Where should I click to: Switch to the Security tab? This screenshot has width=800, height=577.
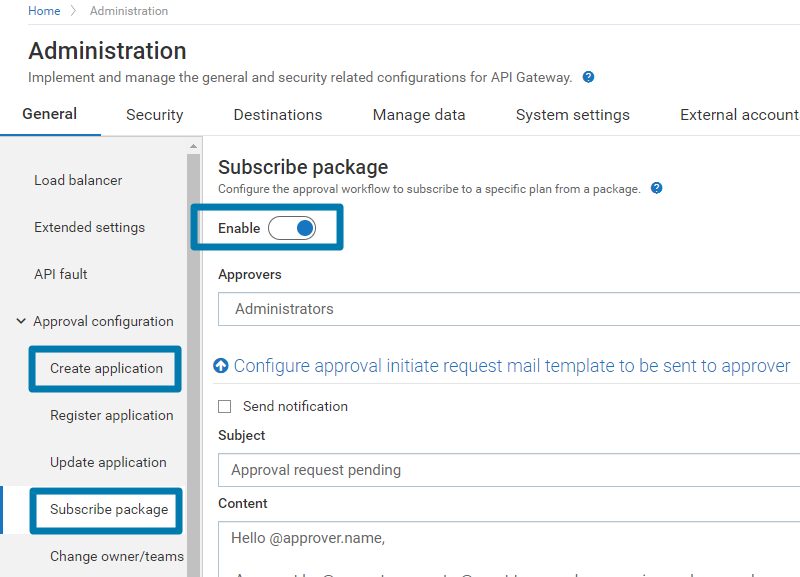coord(154,115)
